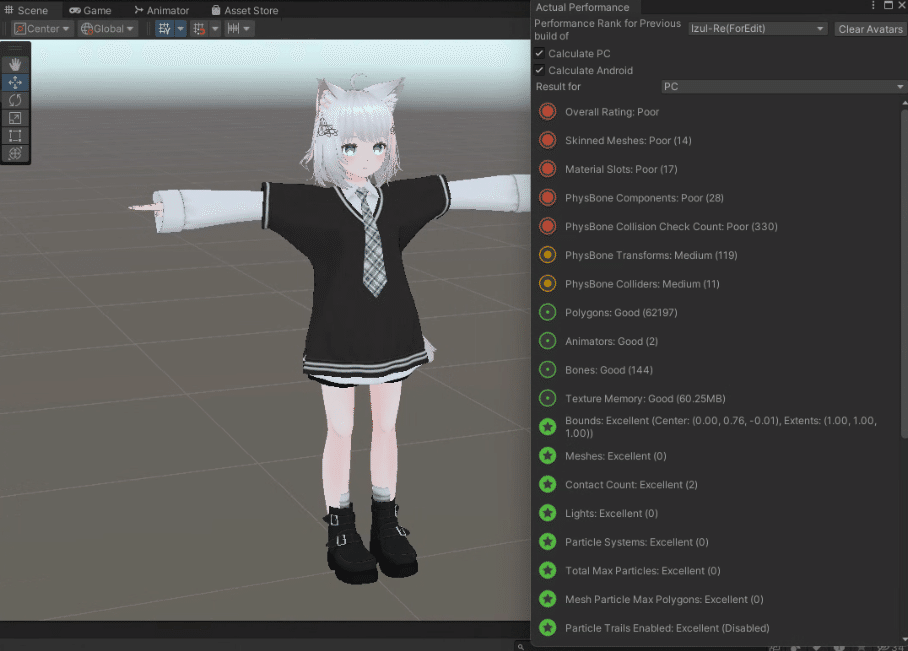Select the Move tool
This screenshot has height=651, width=908.
pos(15,81)
